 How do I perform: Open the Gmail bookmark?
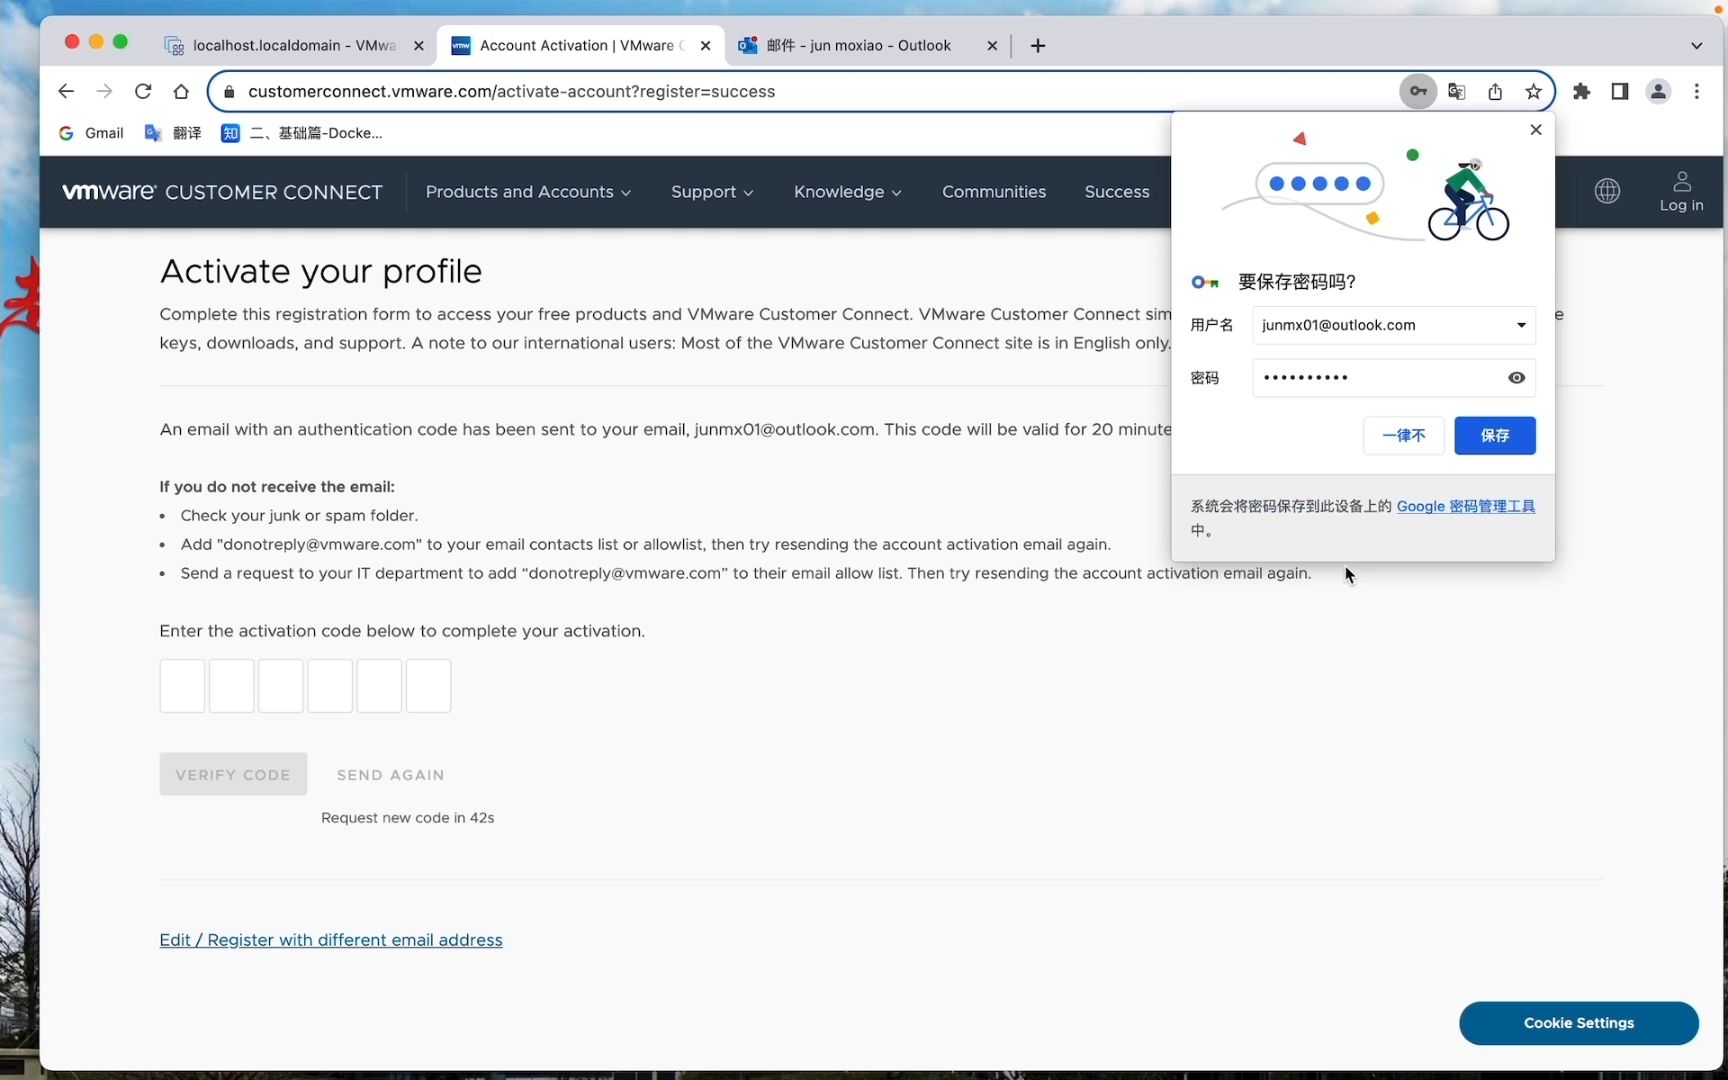(x=91, y=133)
